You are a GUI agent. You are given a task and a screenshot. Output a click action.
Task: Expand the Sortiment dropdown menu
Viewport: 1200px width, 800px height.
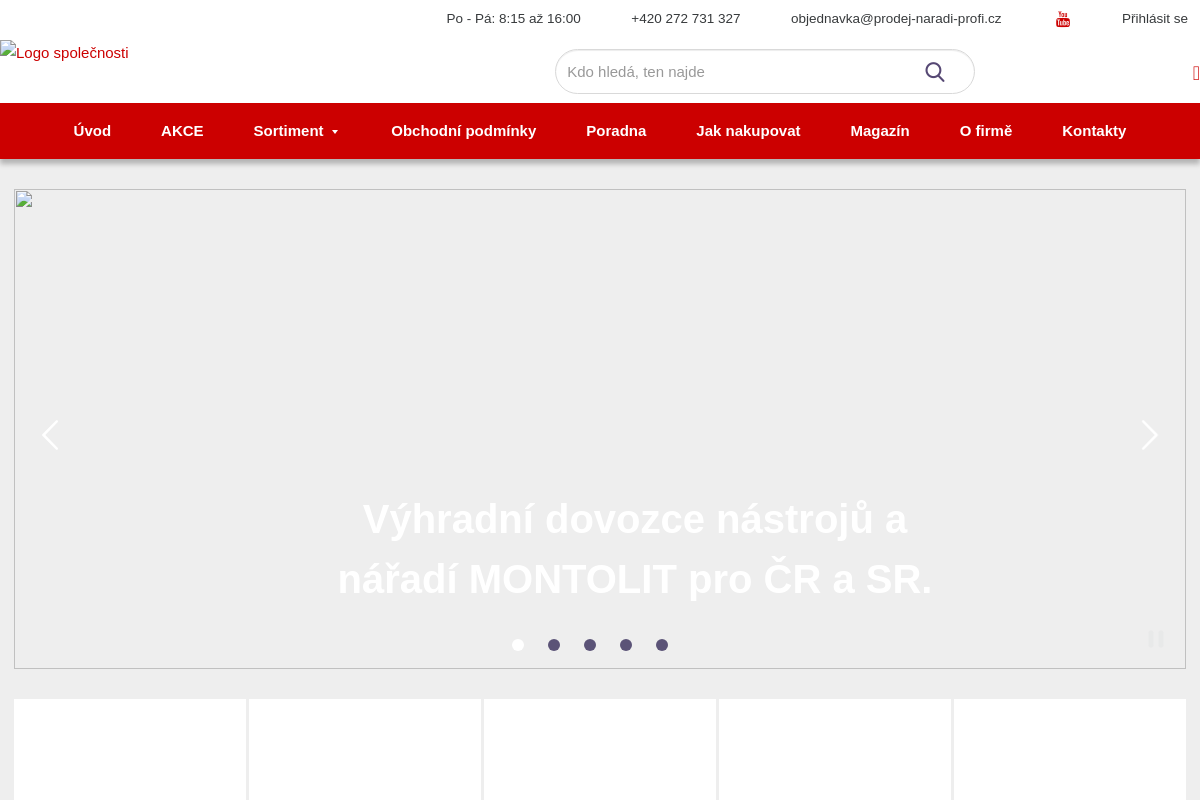(x=296, y=131)
